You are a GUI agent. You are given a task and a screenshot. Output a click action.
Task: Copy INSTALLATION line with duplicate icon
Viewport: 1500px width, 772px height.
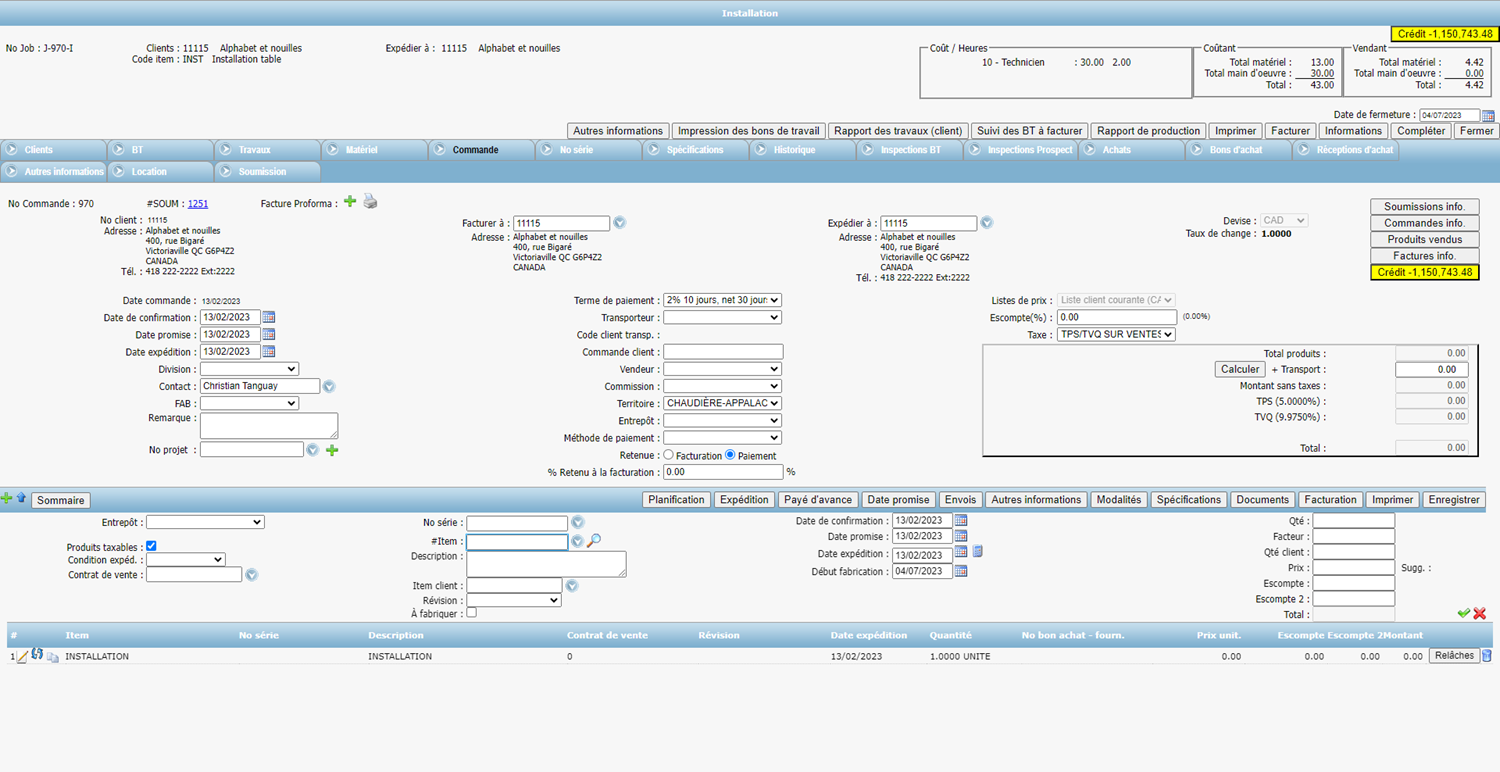(x=53, y=657)
